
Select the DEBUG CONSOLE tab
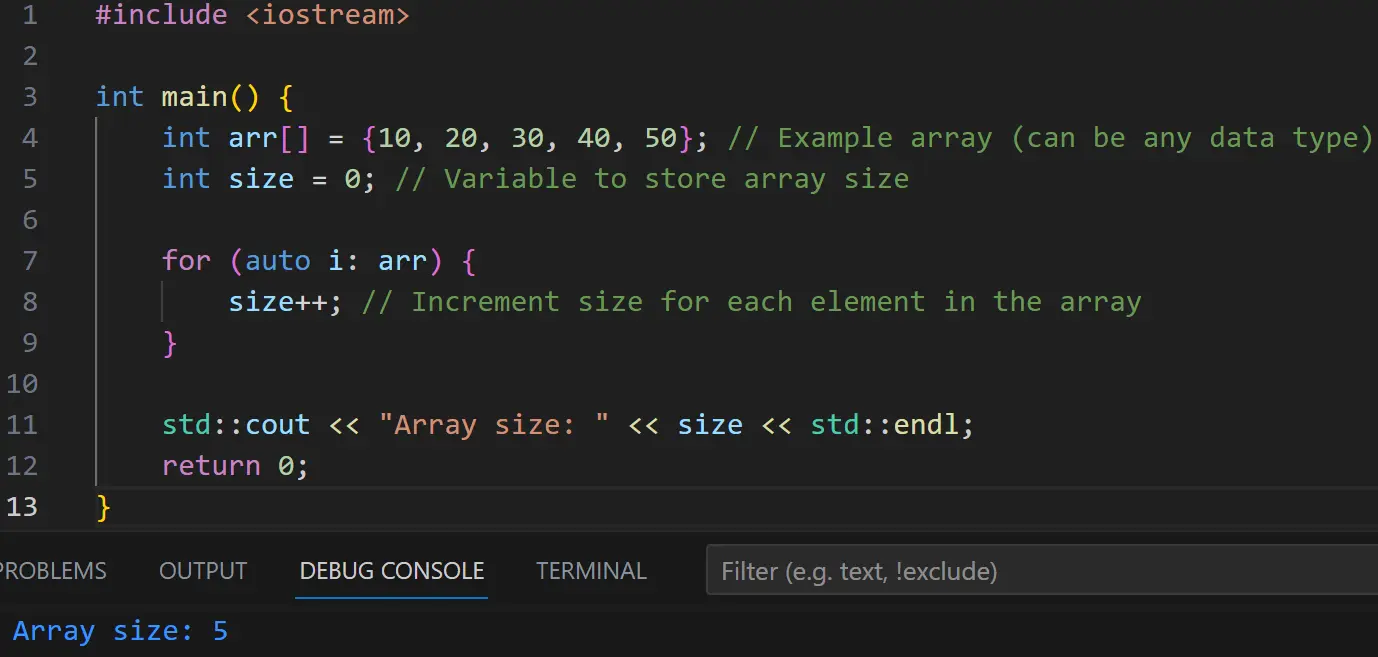pos(391,570)
